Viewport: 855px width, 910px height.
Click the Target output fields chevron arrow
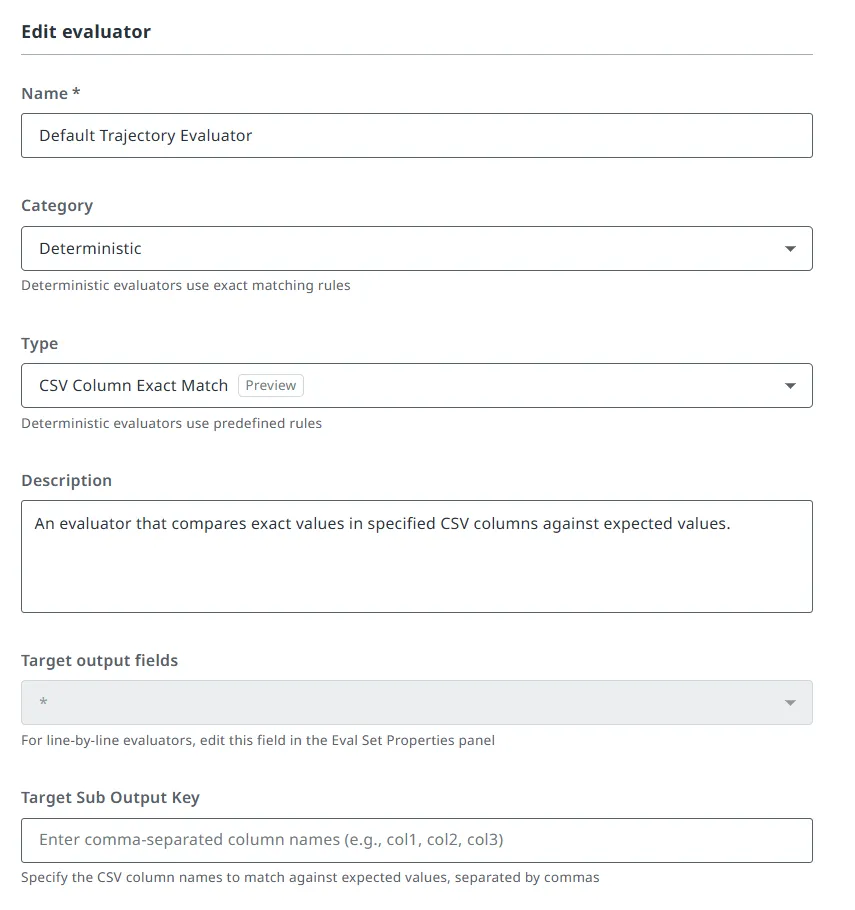(789, 702)
